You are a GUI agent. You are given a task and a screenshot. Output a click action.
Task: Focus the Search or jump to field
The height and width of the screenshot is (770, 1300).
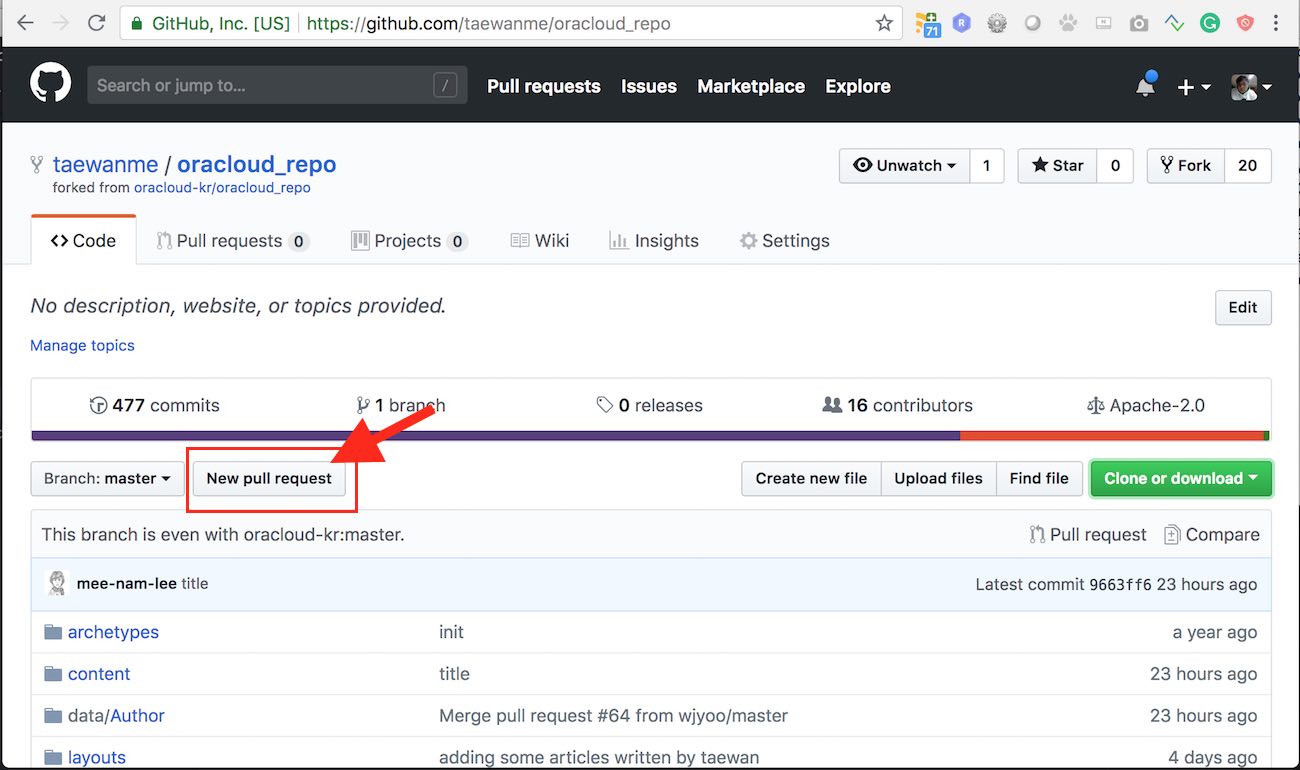(x=277, y=85)
